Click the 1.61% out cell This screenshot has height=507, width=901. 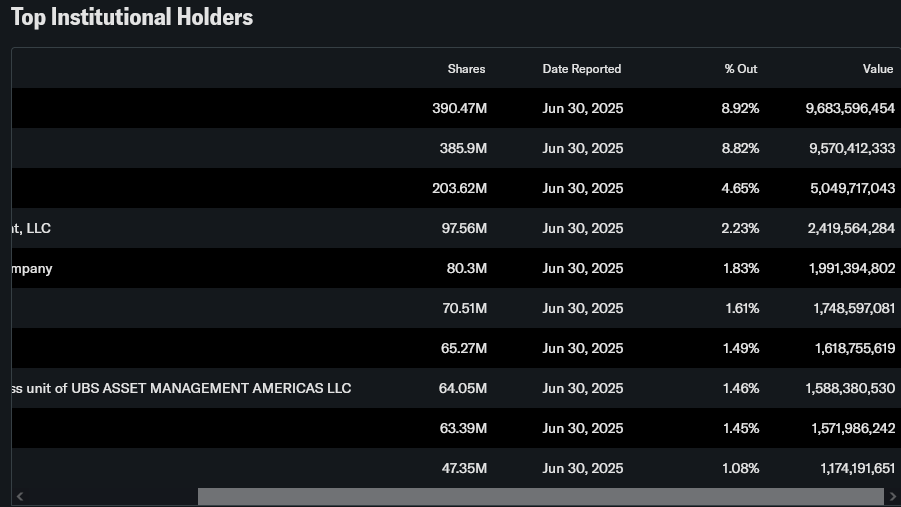pos(742,309)
